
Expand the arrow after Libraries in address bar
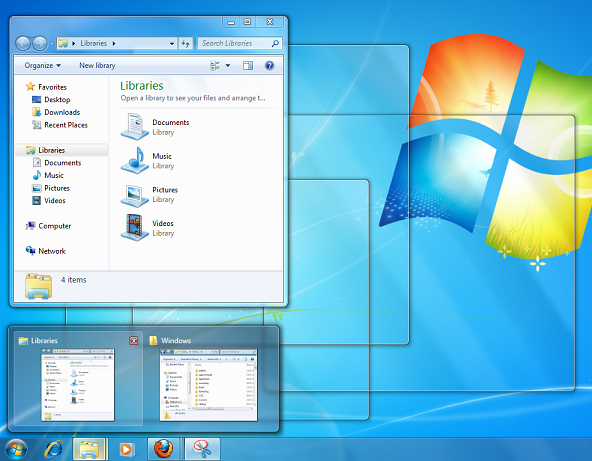pyautogui.click(x=114, y=43)
